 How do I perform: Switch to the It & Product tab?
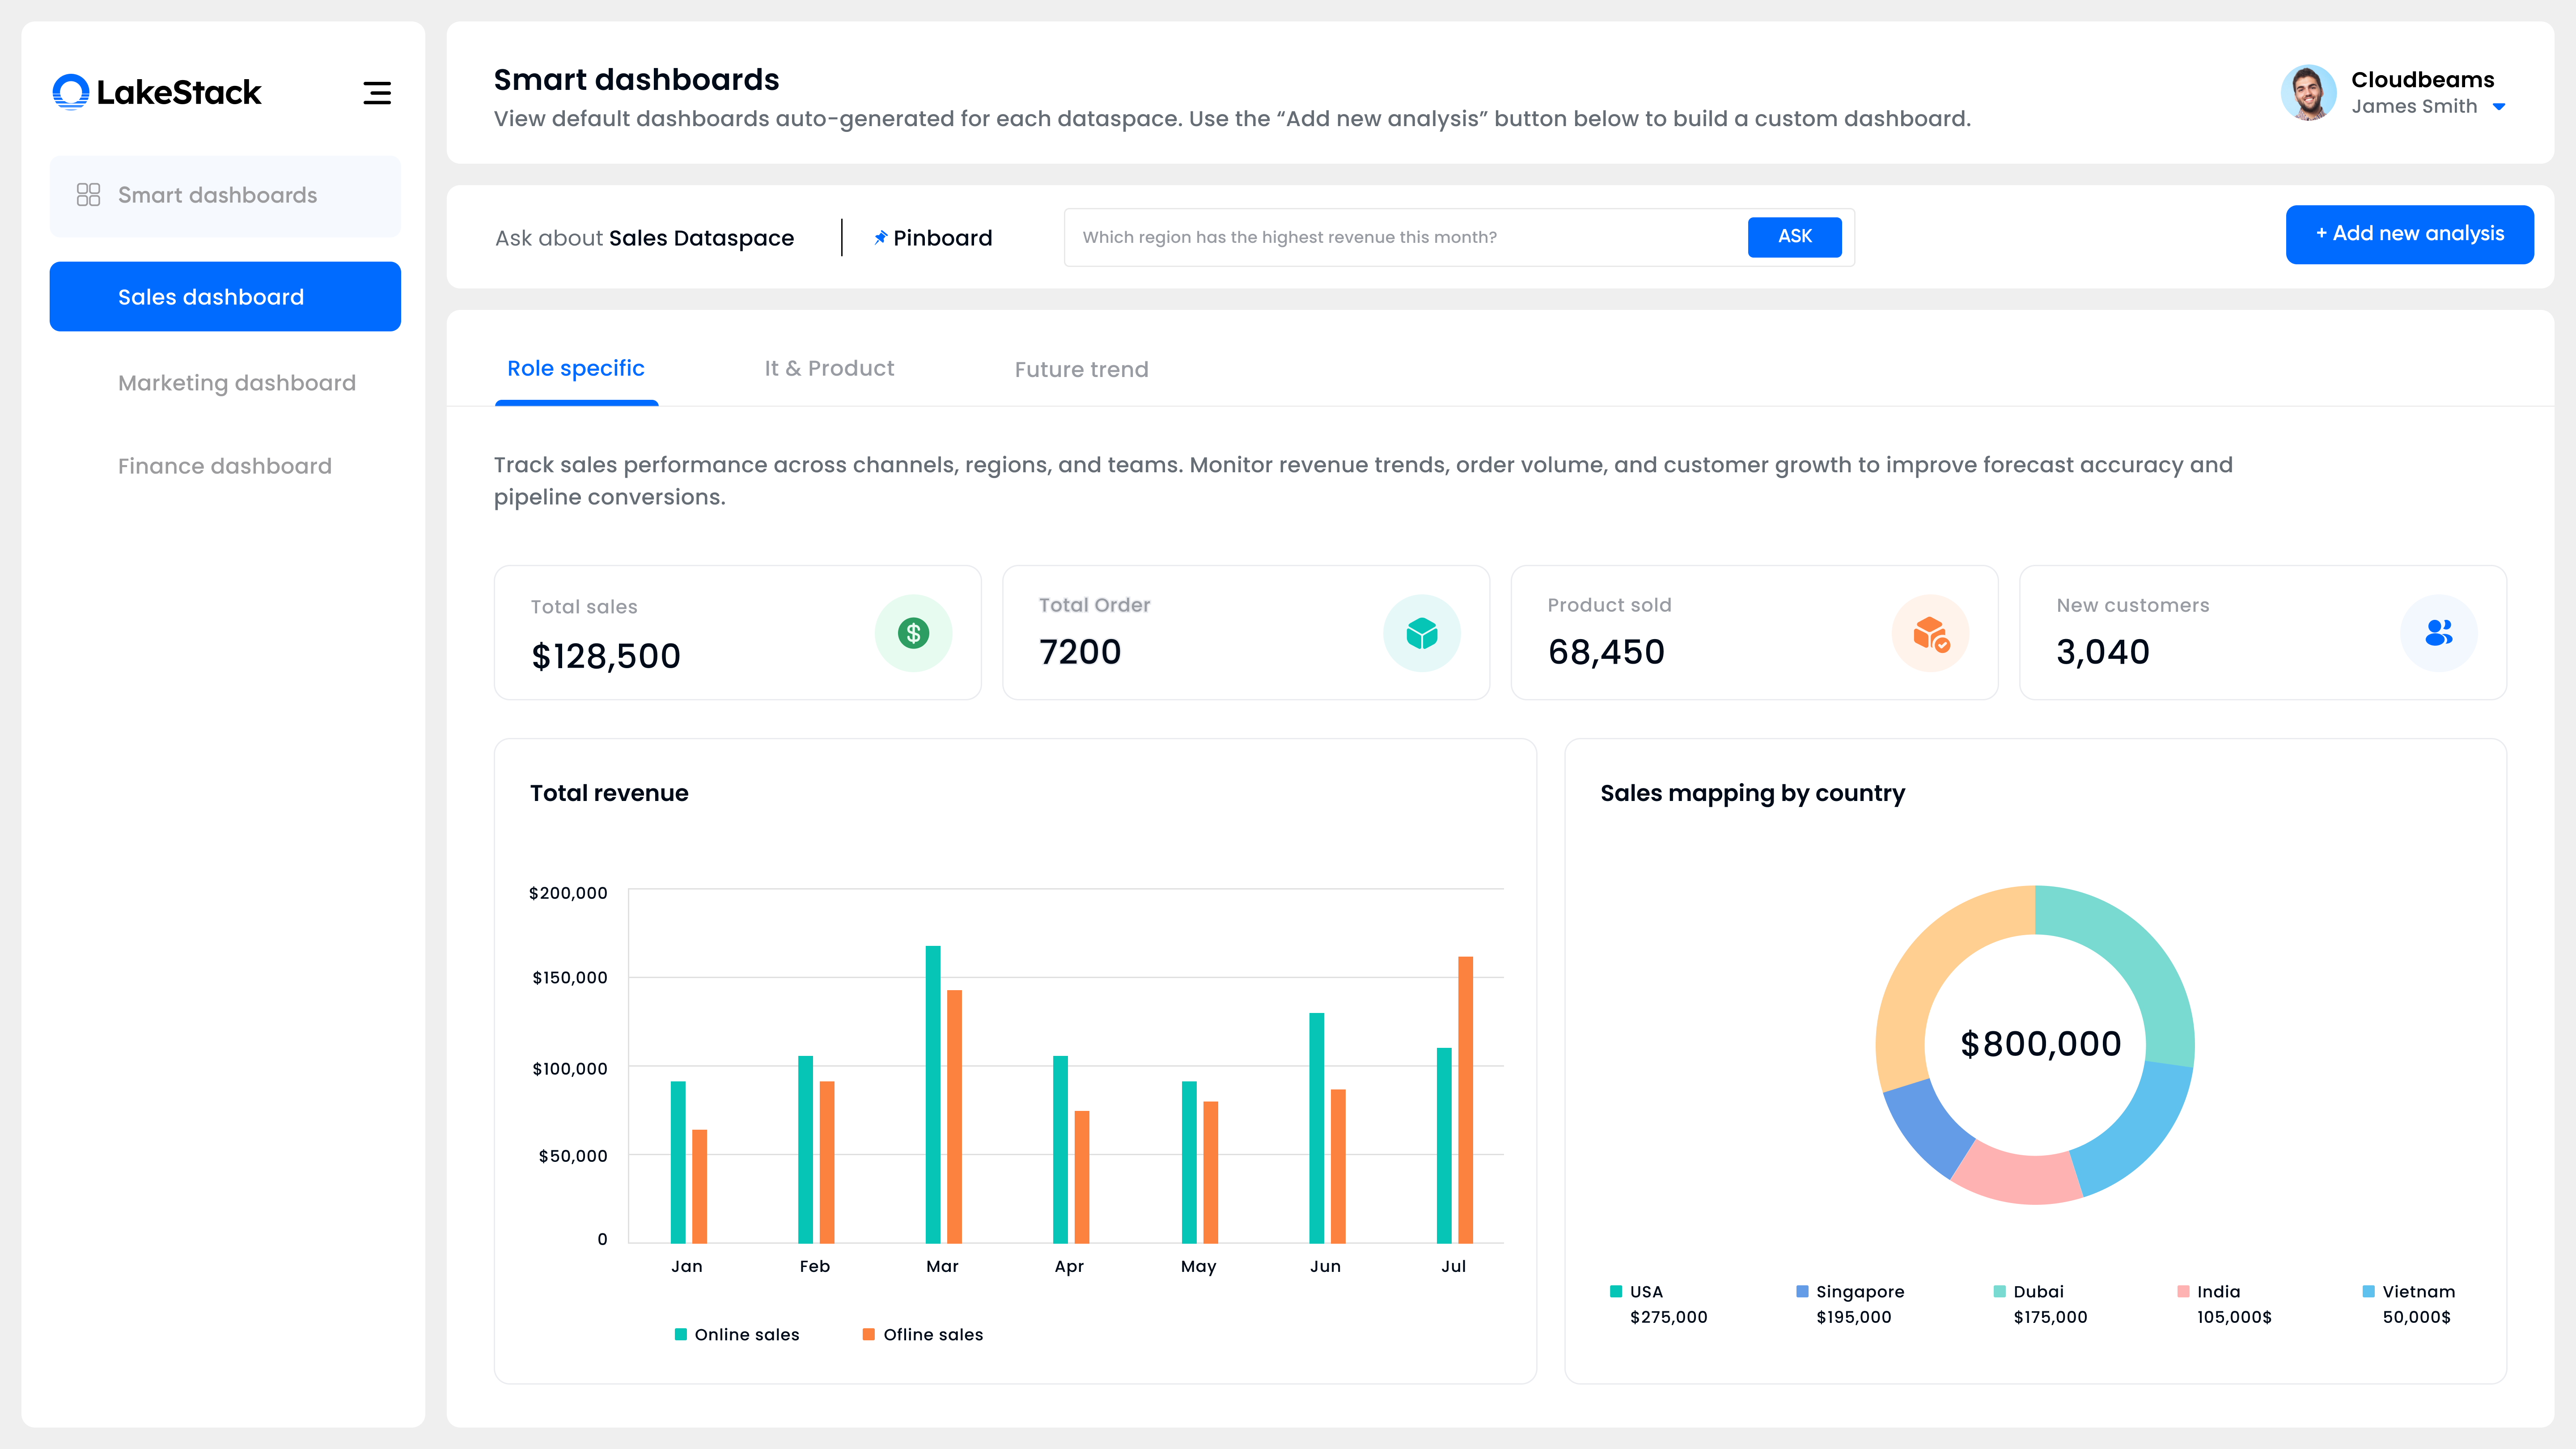(x=829, y=368)
